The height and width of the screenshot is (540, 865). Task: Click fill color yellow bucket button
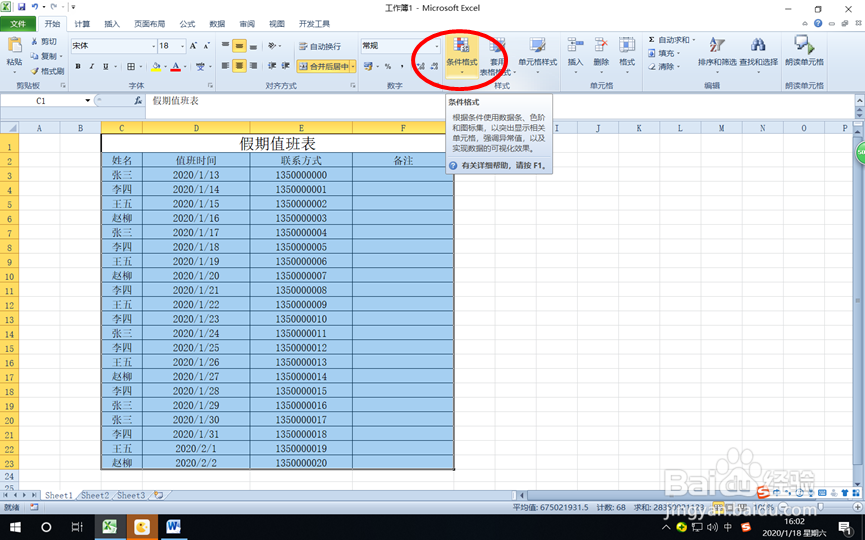(156, 66)
